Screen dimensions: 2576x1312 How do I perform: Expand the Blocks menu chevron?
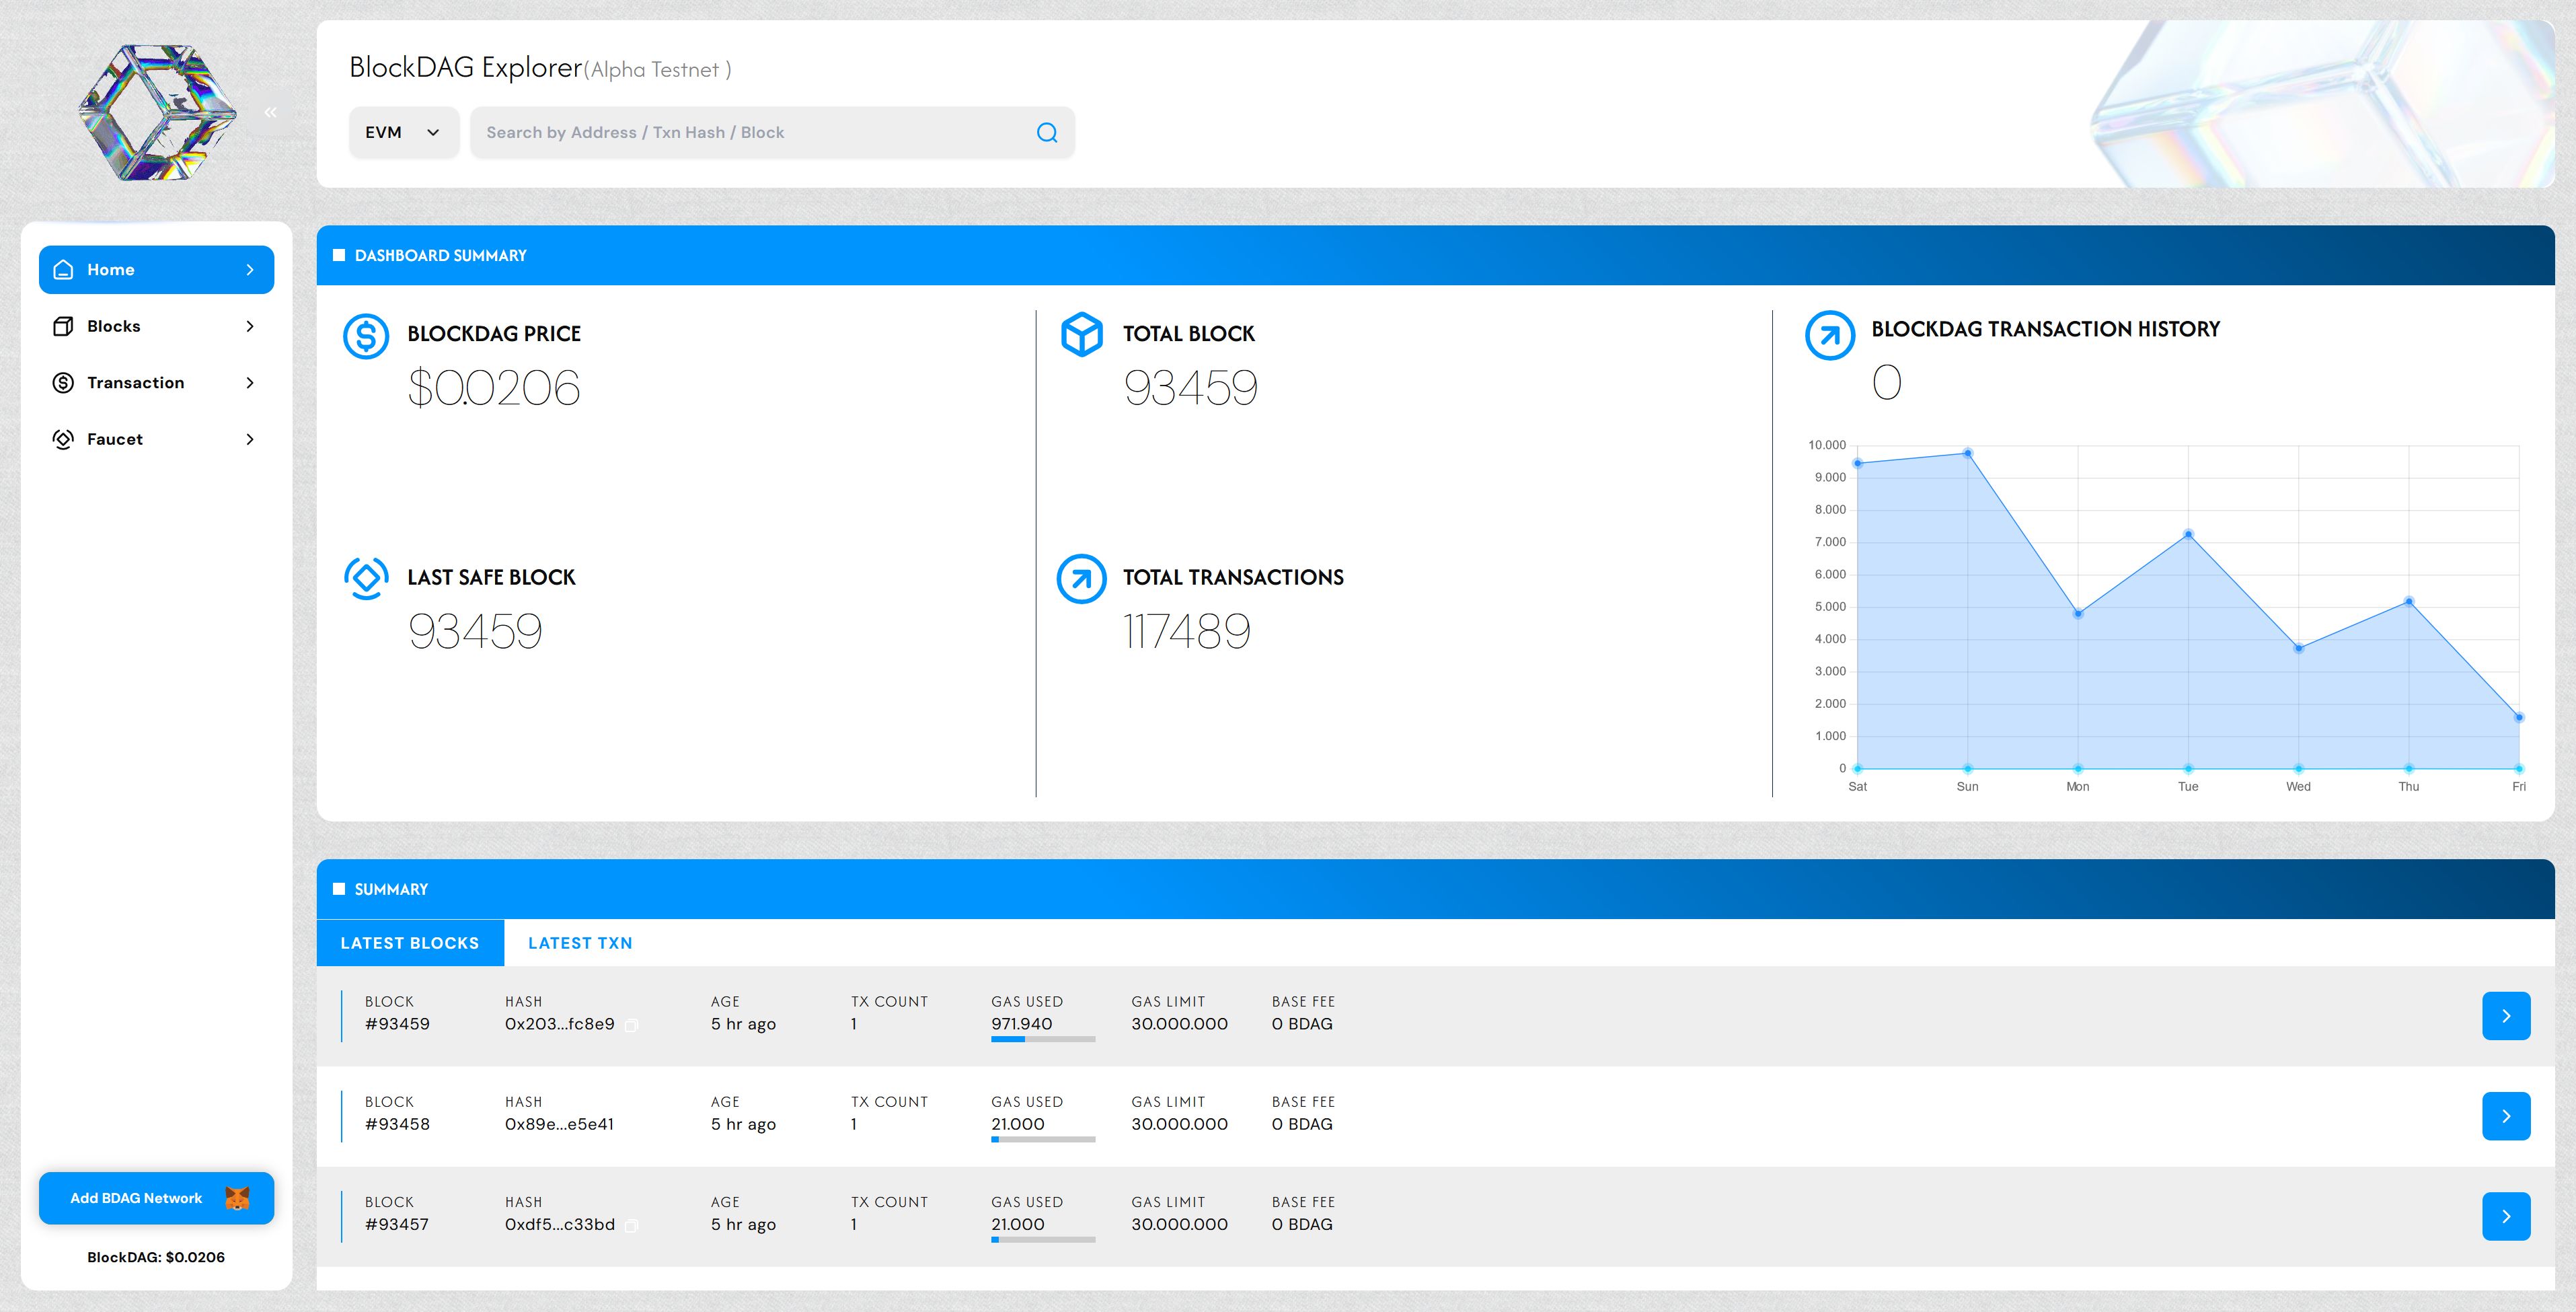point(250,326)
